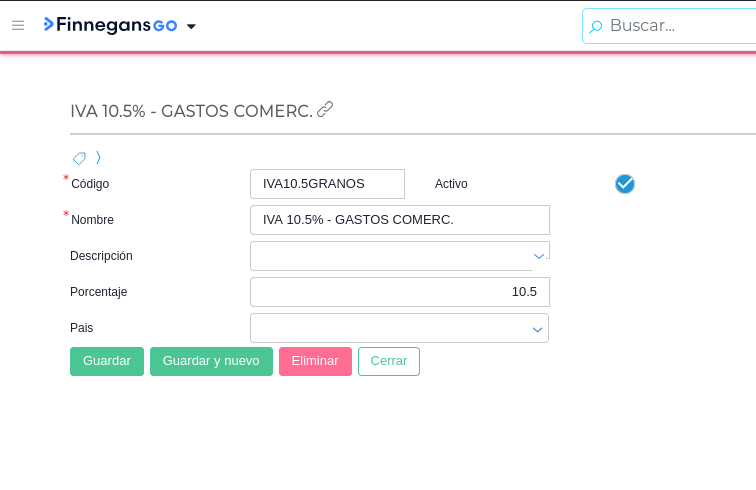
Task: Click the Activo label text
Action: click(451, 184)
